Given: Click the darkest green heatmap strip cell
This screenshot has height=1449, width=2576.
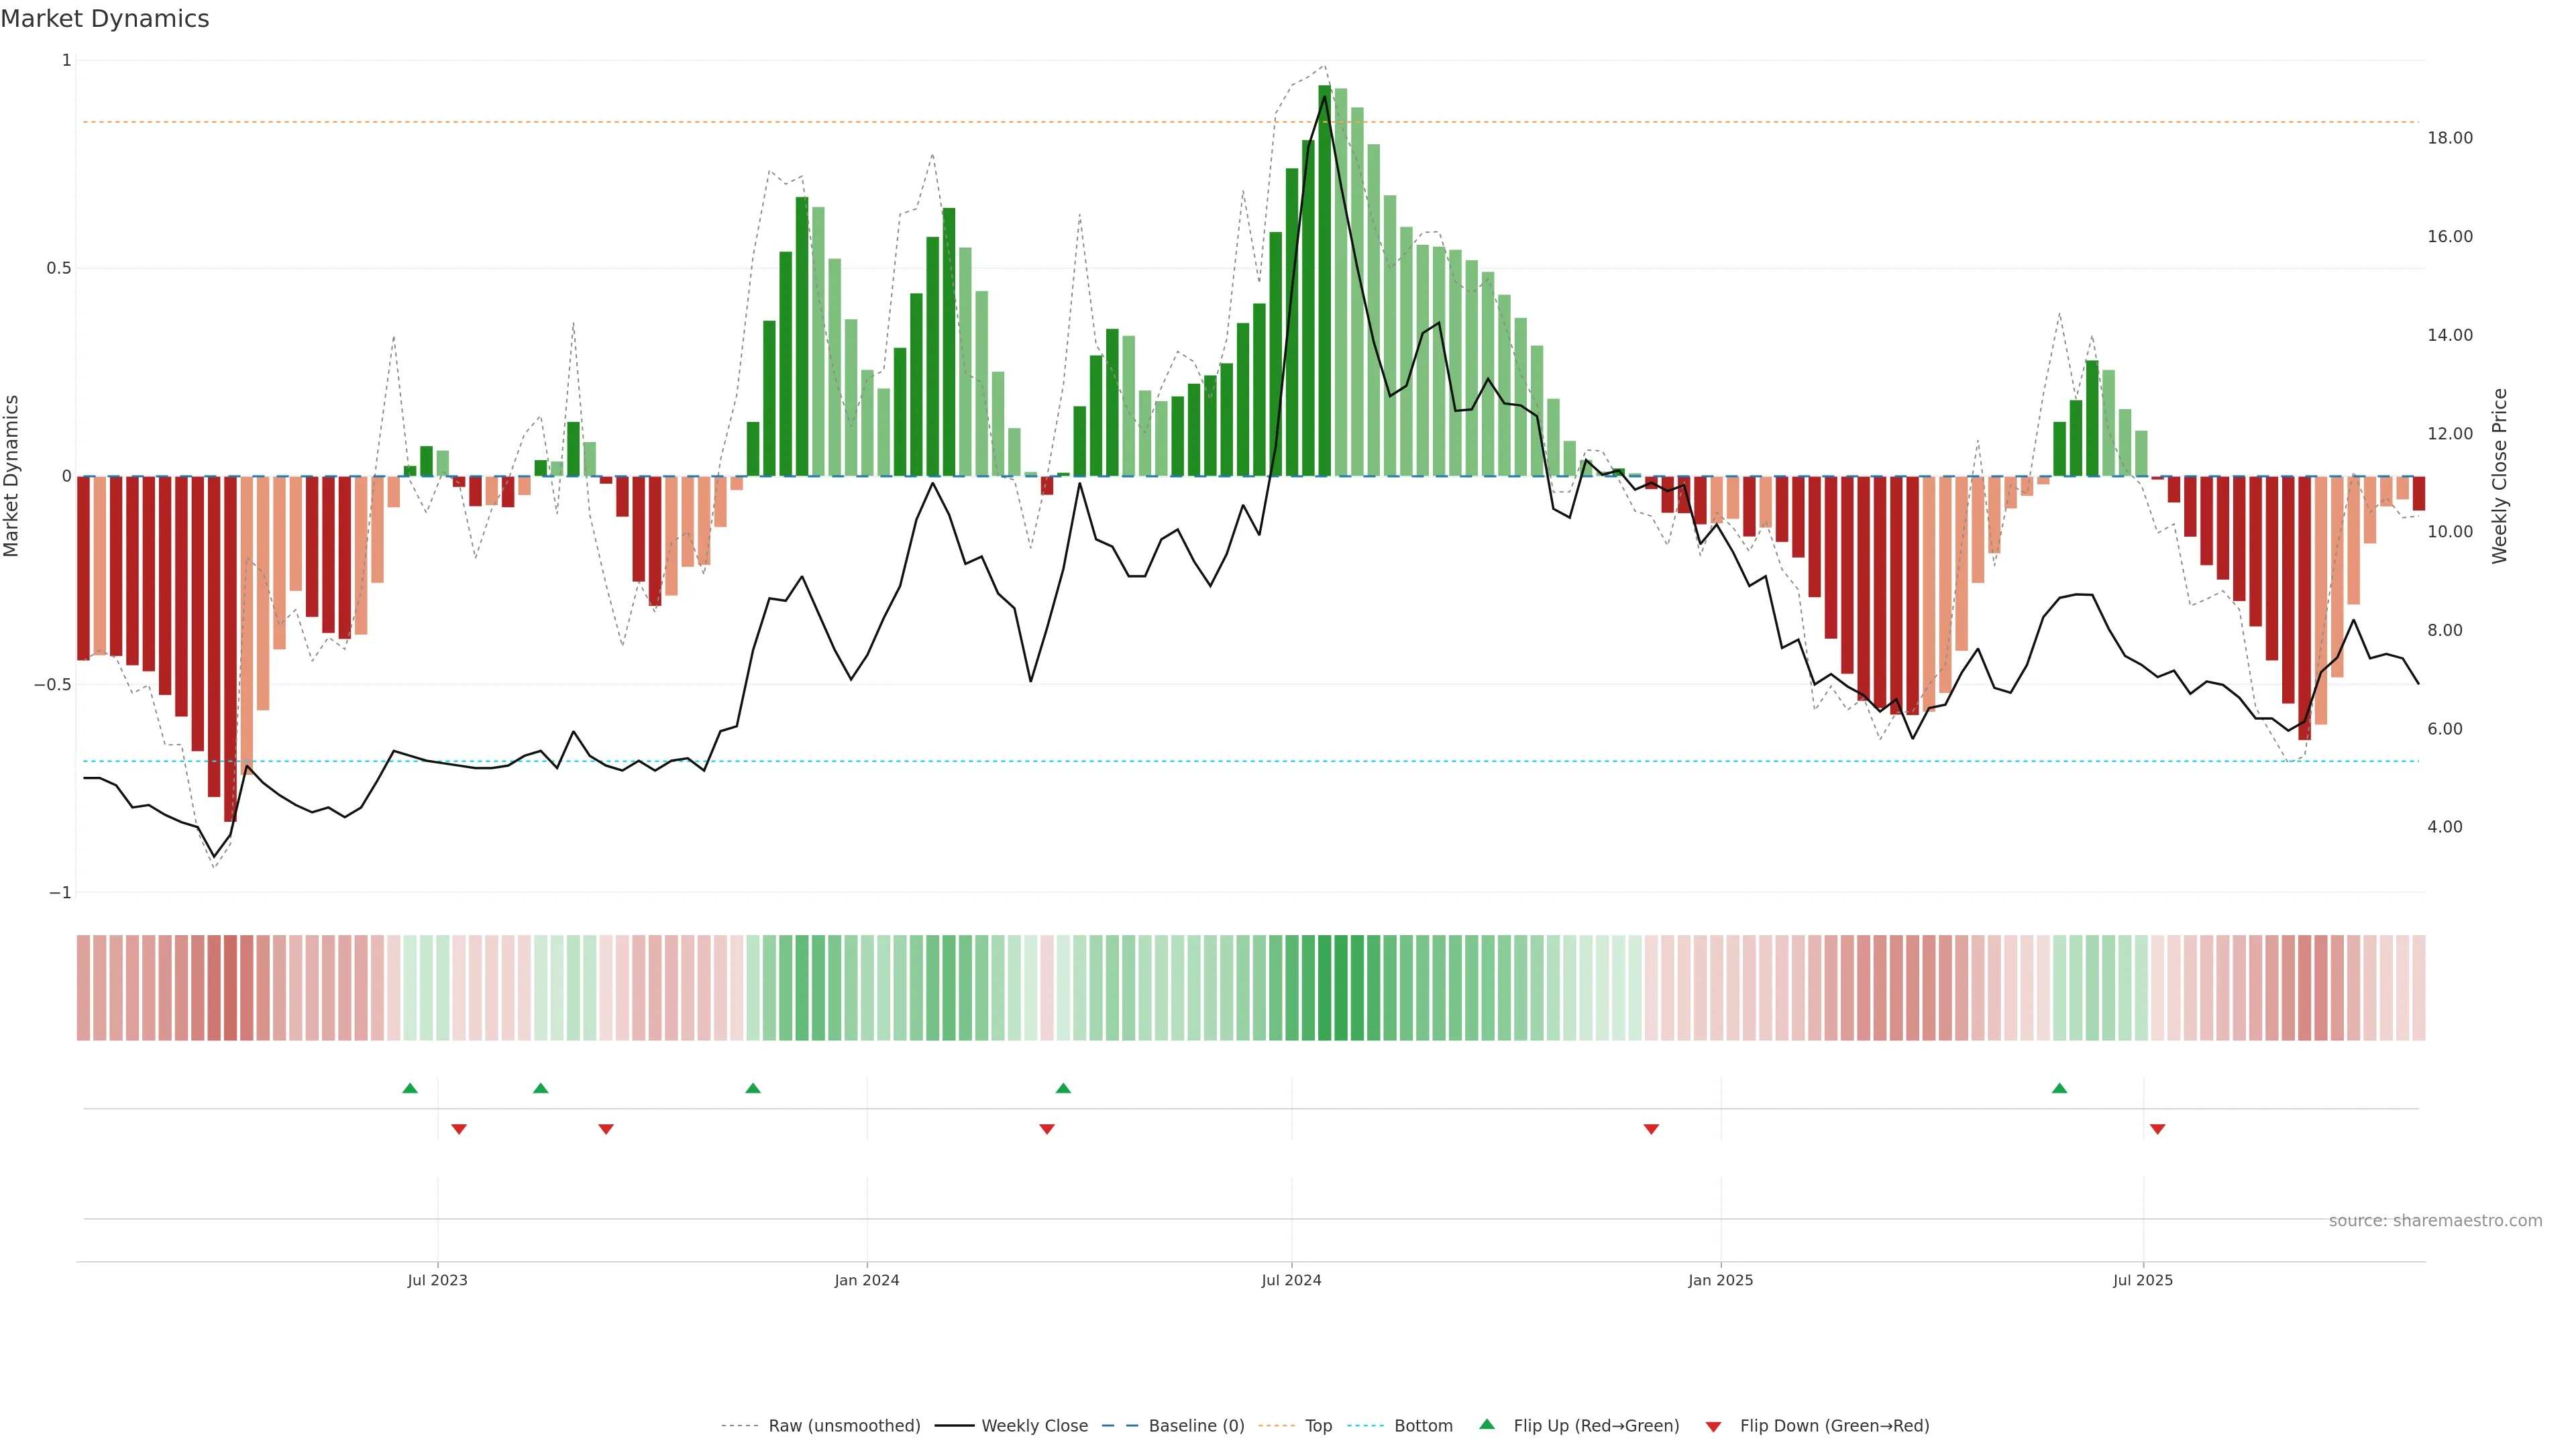Looking at the screenshot, I should 1324,988.
